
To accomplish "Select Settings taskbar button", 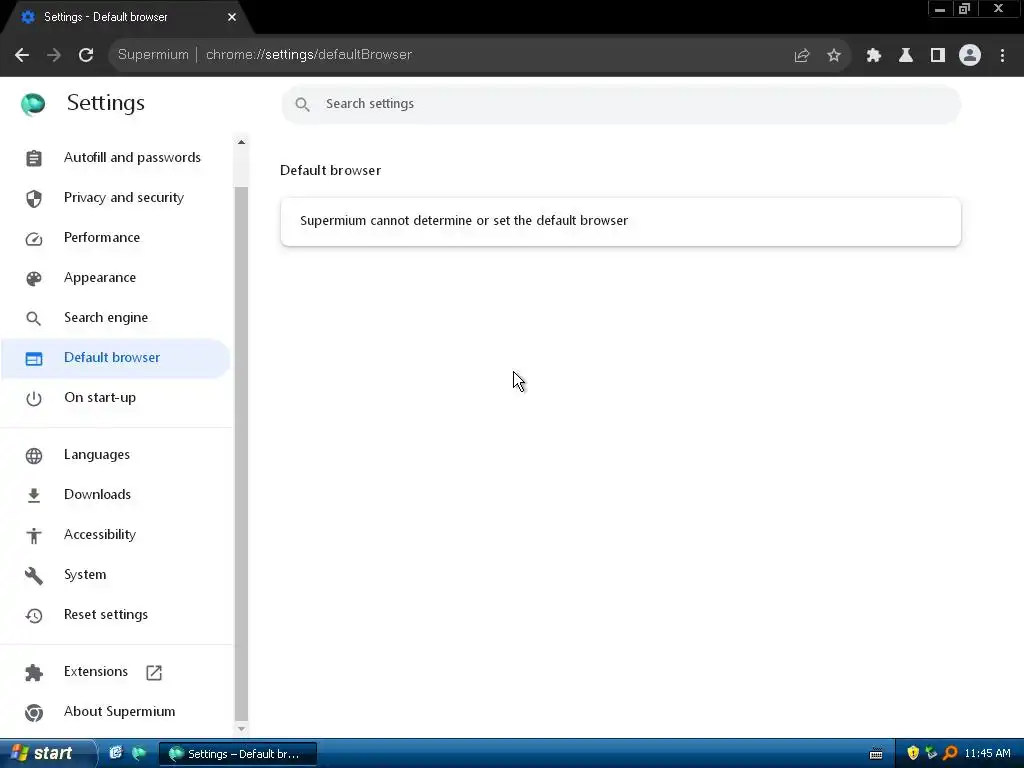I will coord(238,754).
